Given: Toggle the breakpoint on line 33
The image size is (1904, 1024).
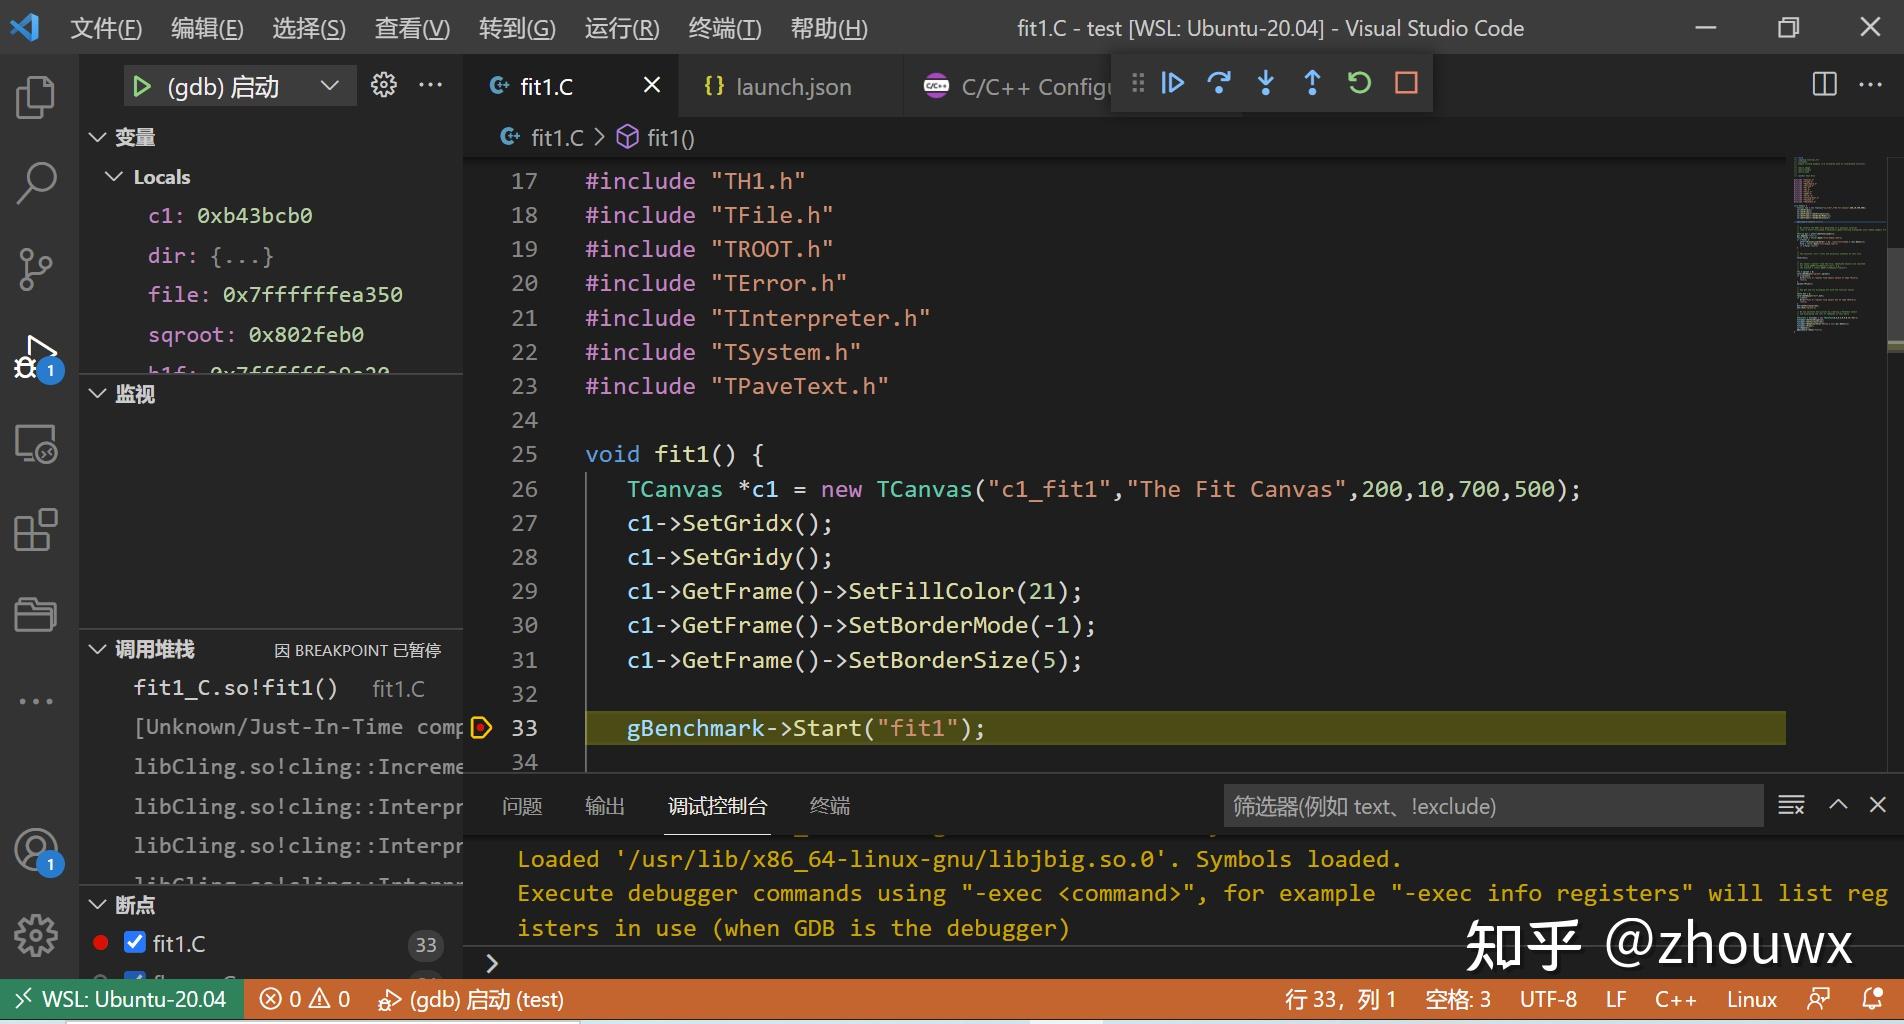Looking at the screenshot, I should 482,728.
